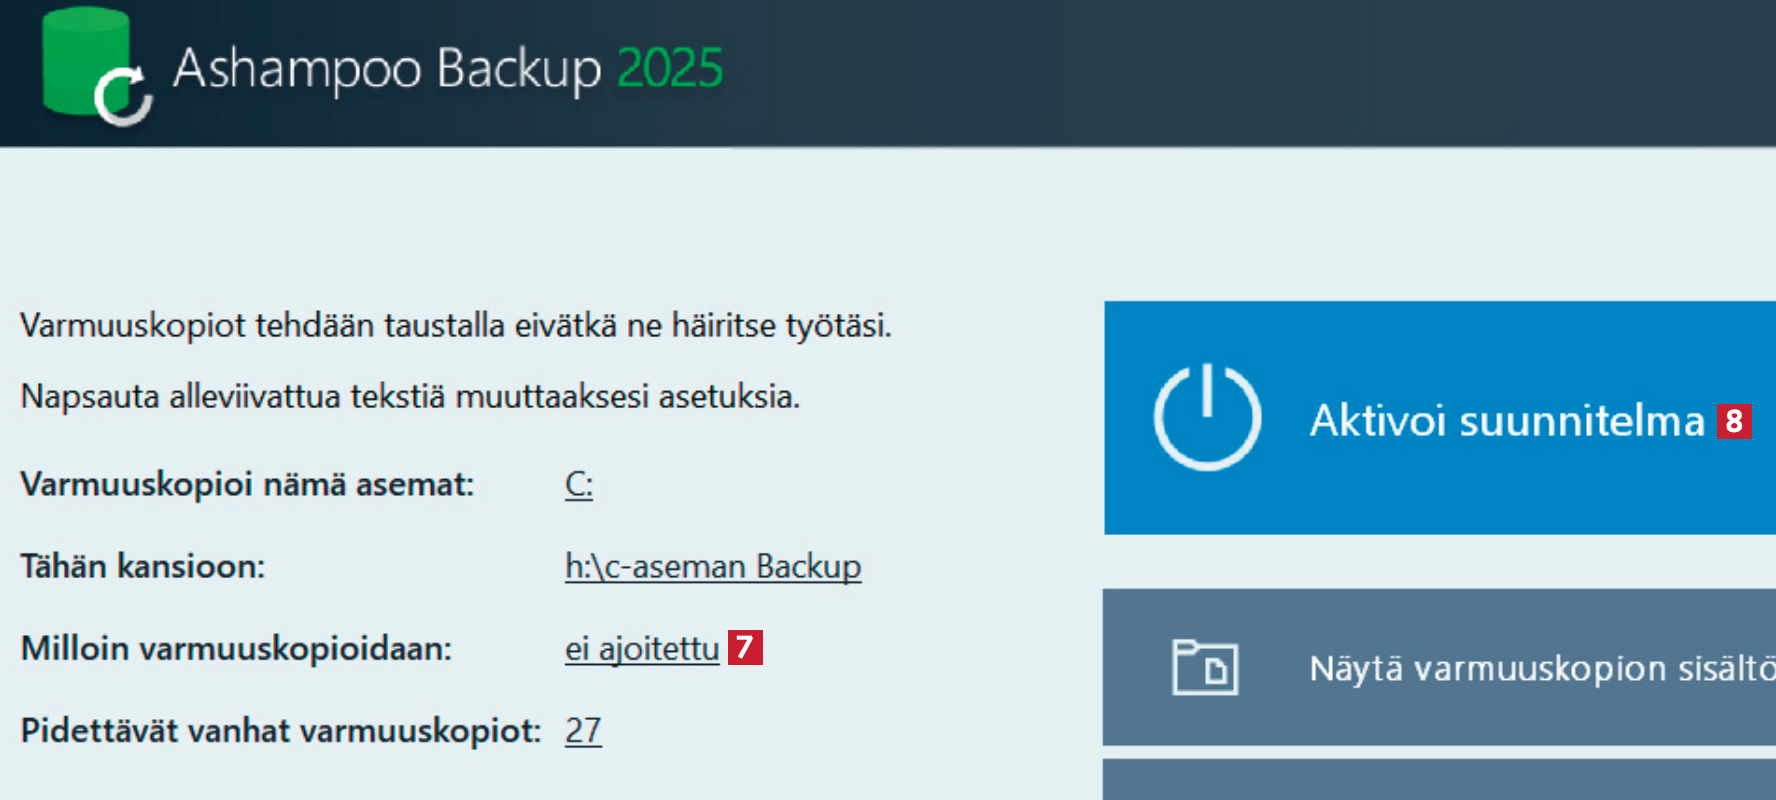Click the red number 8 marker
The width and height of the screenshot is (1776, 800).
[x=1734, y=421]
